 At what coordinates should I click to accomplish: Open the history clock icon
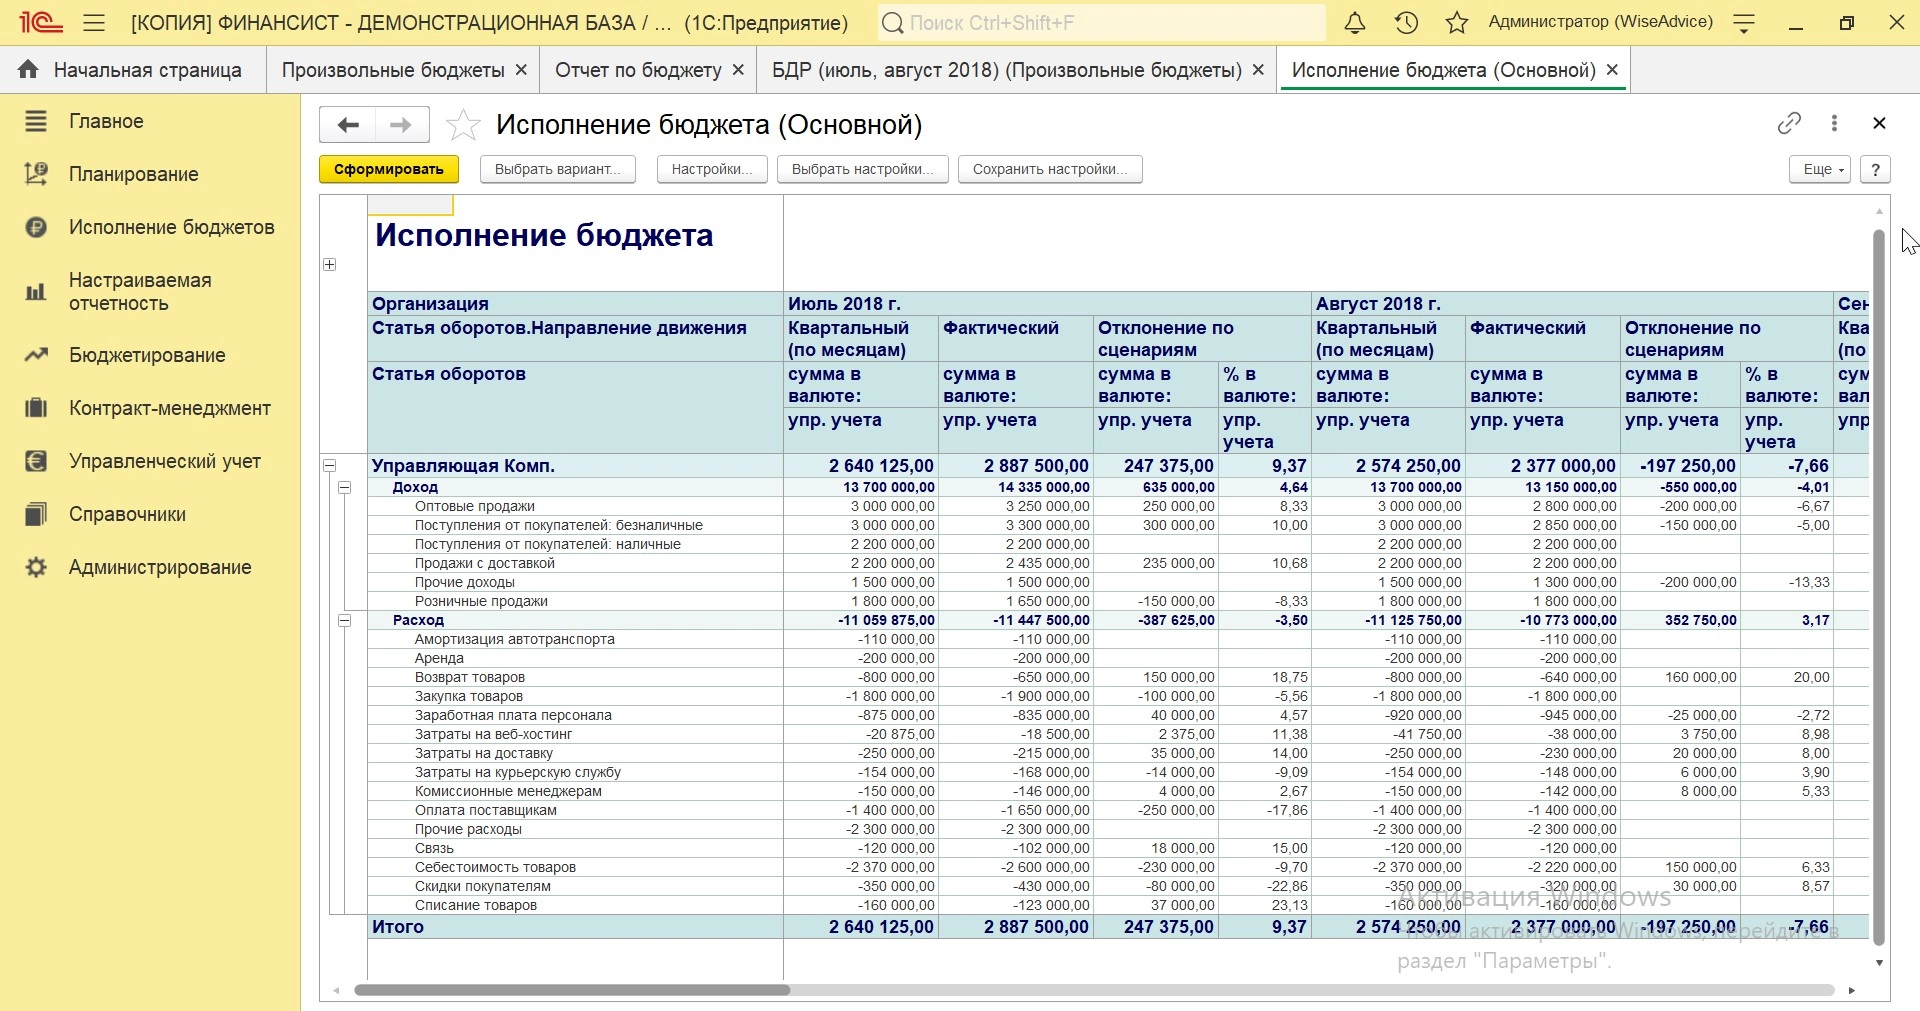coord(1406,23)
